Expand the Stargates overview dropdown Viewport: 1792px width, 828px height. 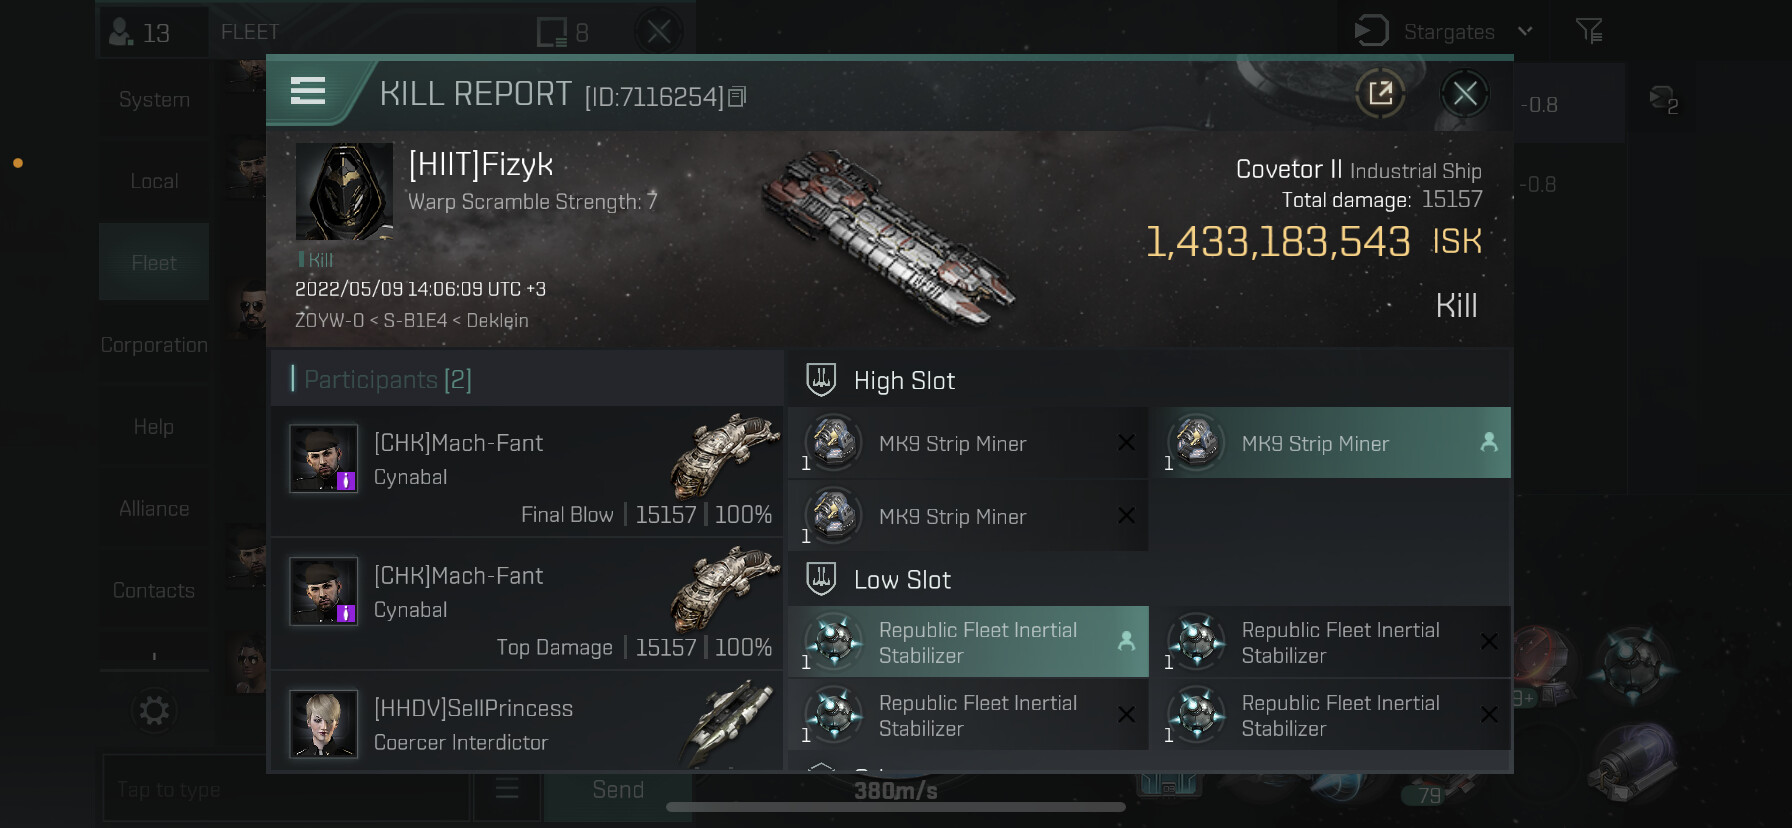pos(1525,31)
